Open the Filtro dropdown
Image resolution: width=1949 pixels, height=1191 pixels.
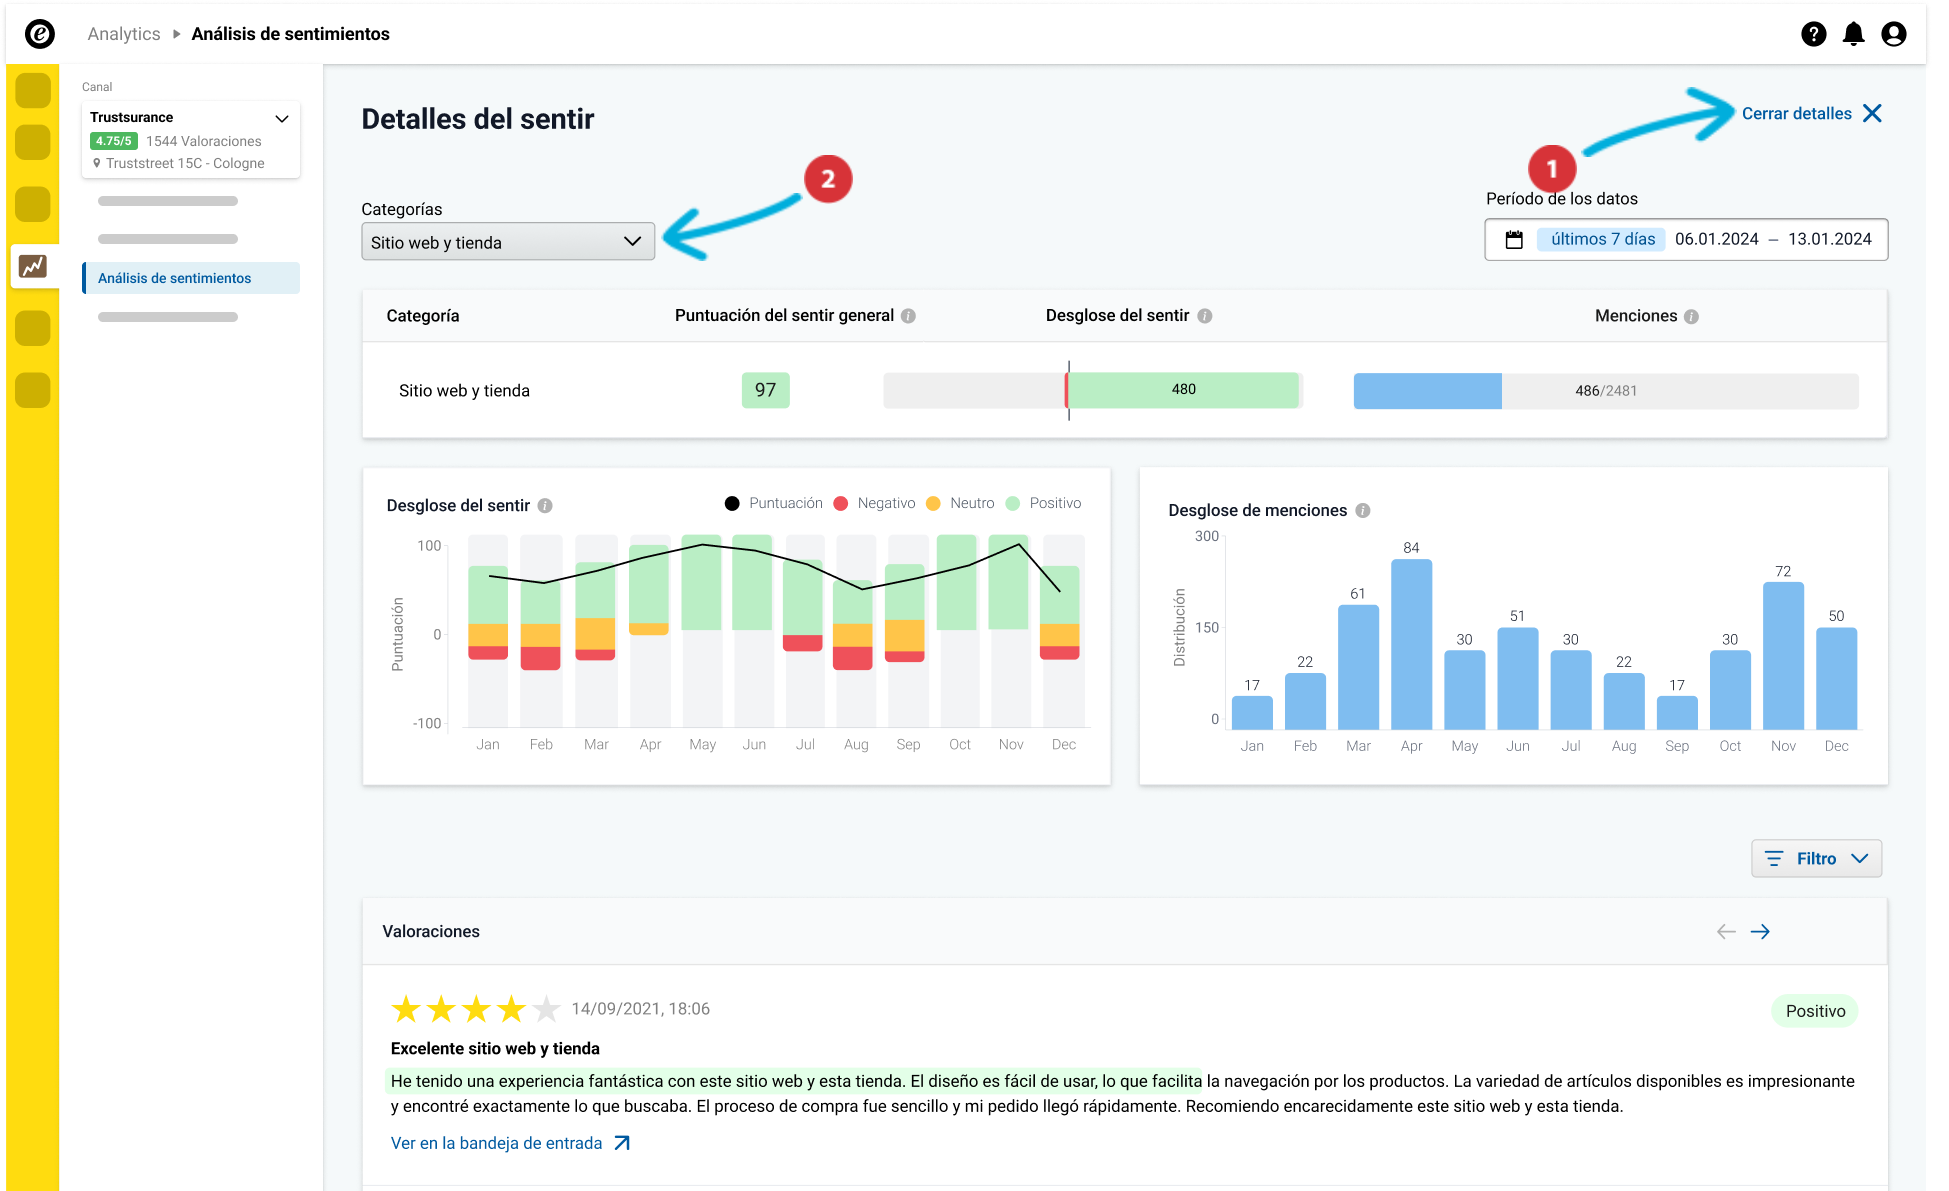1816,859
